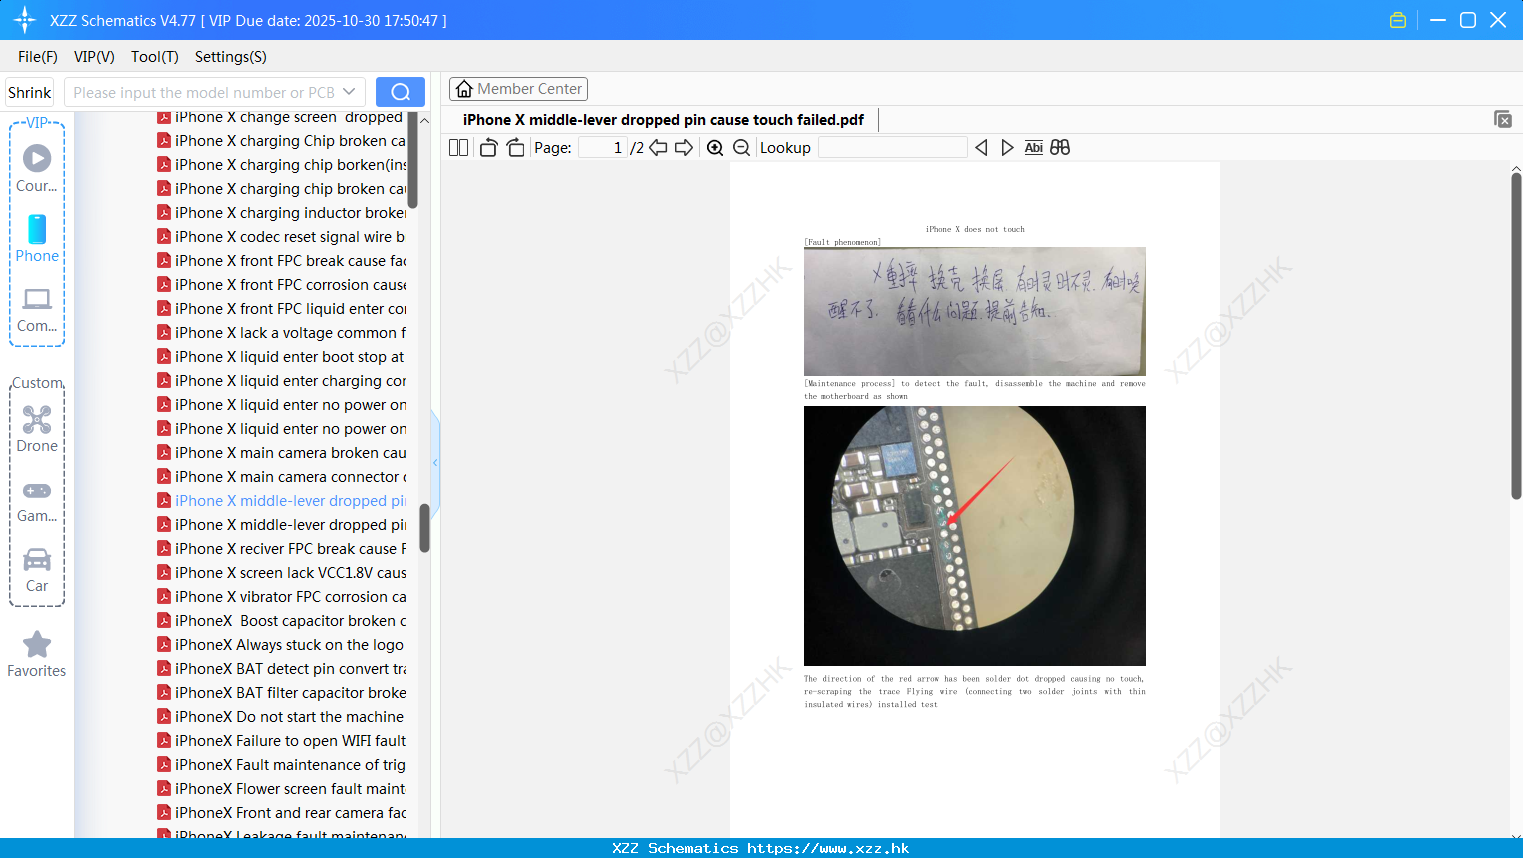Click the home icon in Member Center

pyautogui.click(x=464, y=89)
